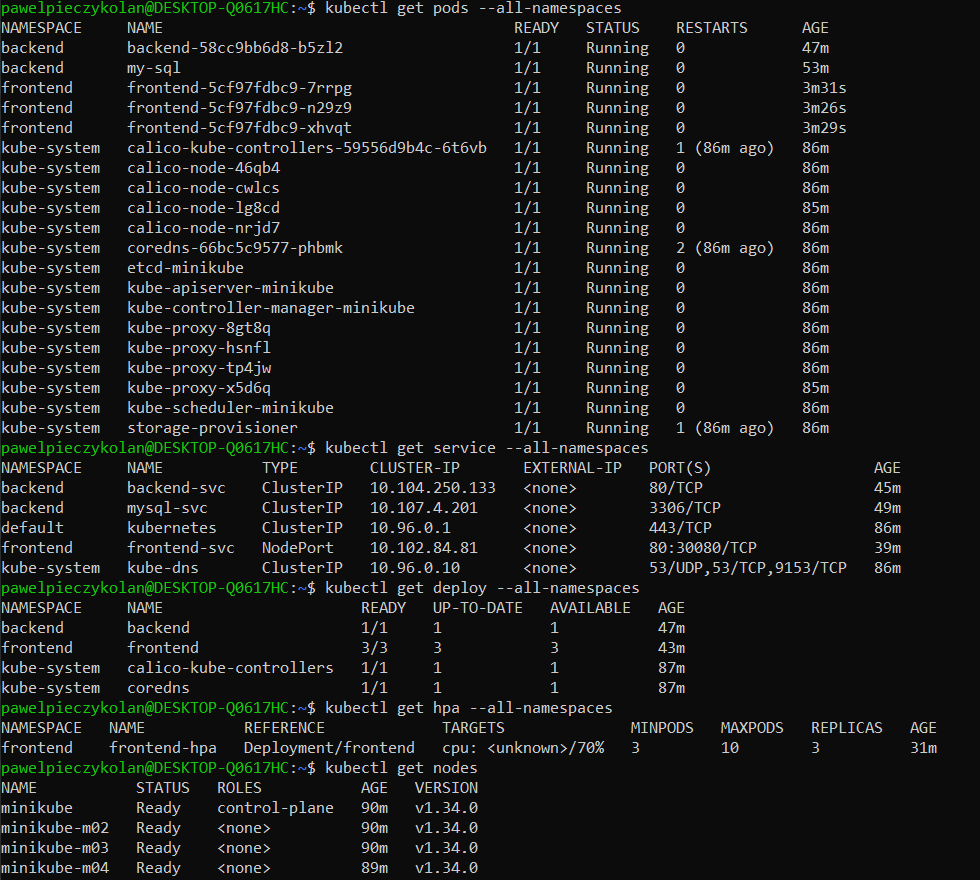
Task: Click the 'cpu: <unknown>/70%' target
Action: [523, 748]
